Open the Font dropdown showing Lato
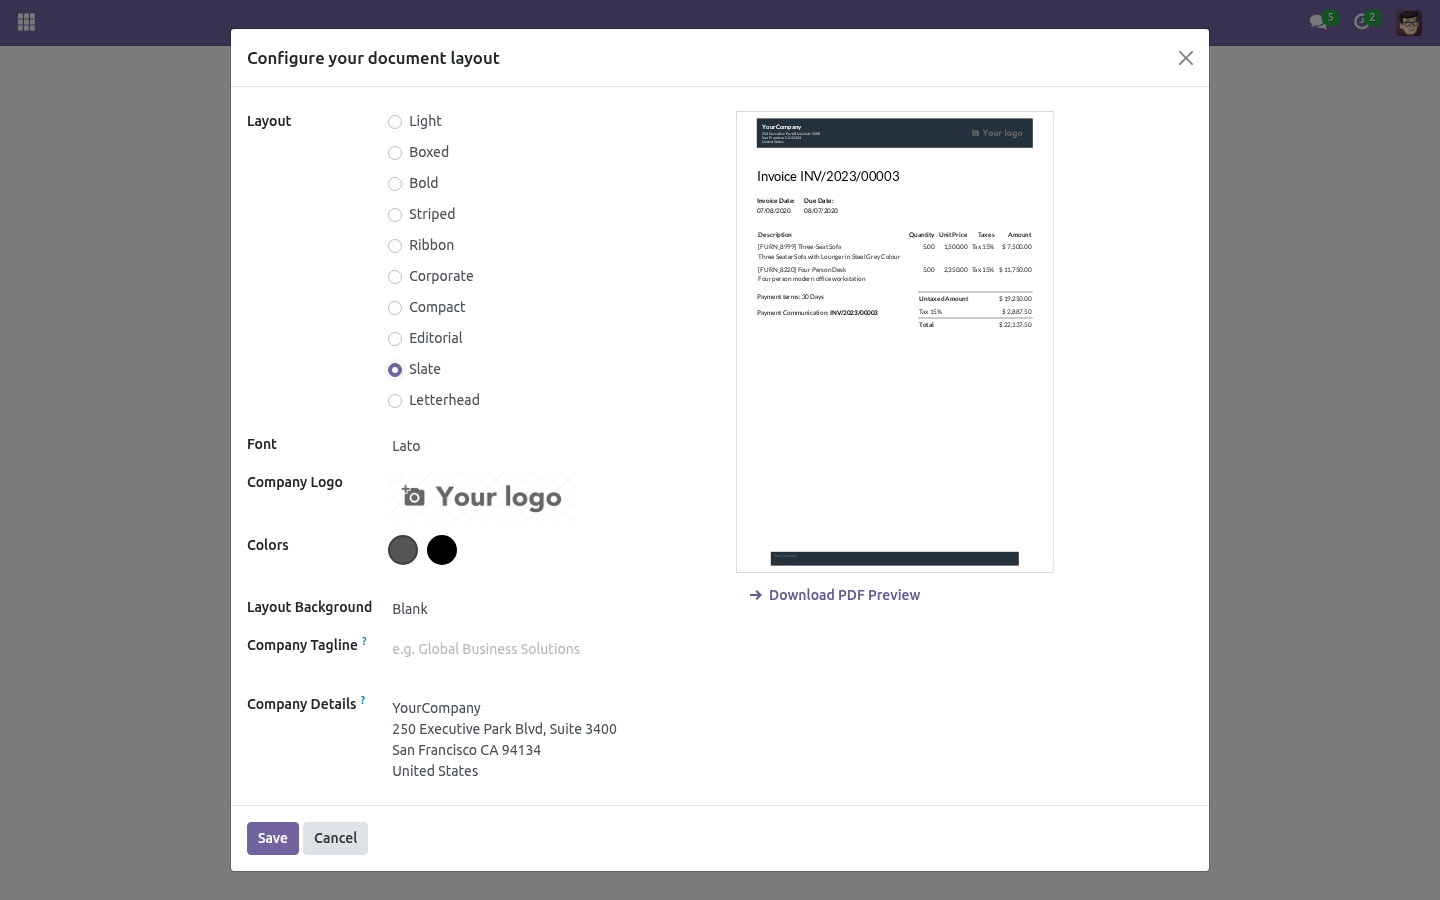The height and width of the screenshot is (900, 1440). click(546, 446)
